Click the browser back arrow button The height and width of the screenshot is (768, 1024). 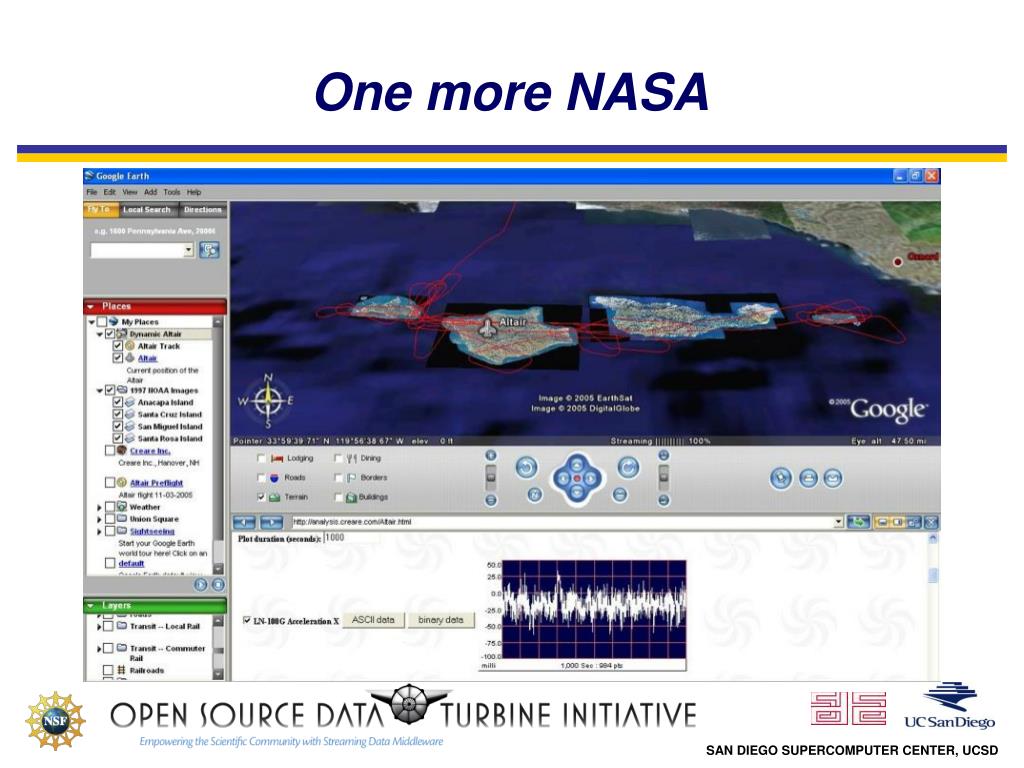coord(244,522)
